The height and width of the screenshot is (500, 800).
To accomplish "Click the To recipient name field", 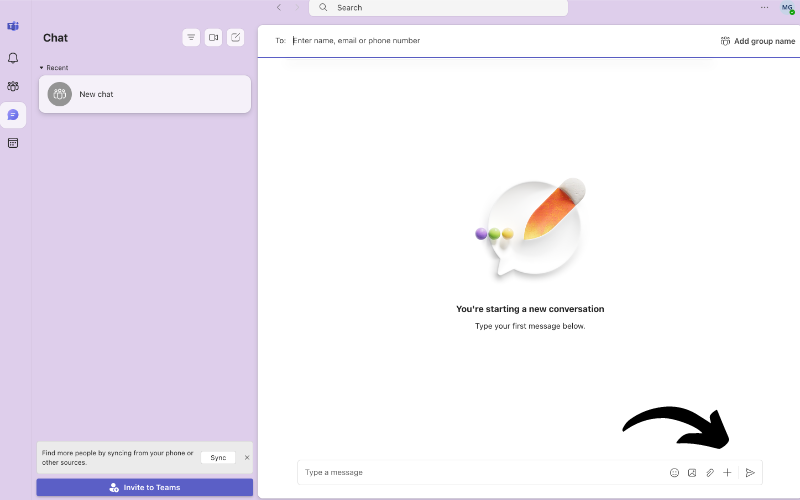I will pos(356,40).
